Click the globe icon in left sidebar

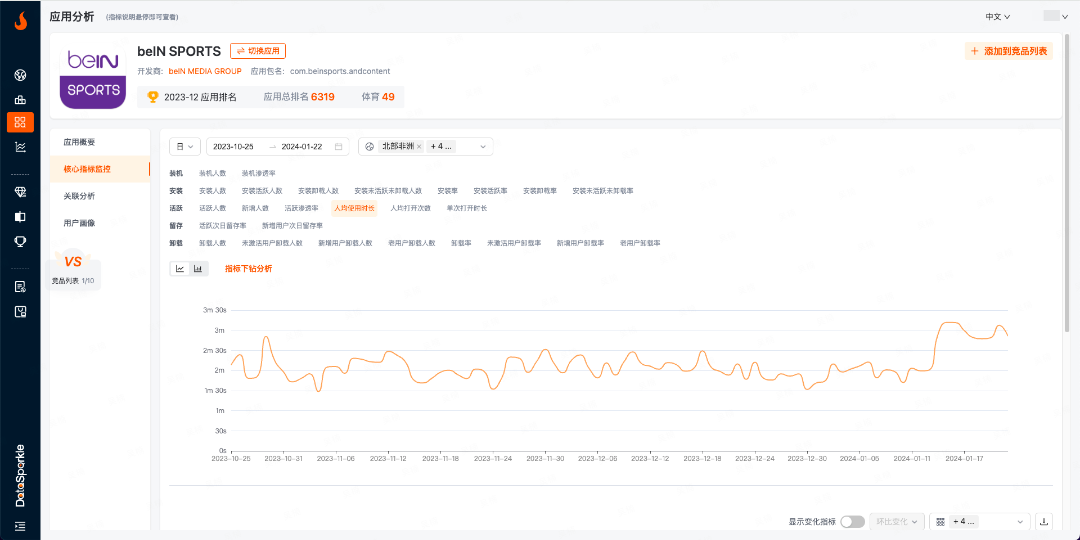[x=20, y=76]
